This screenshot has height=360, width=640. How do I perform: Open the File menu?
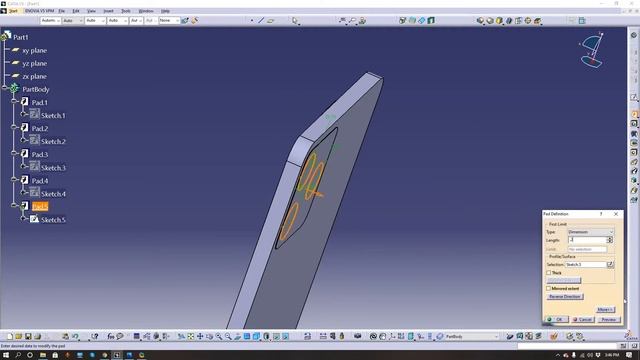[62, 11]
